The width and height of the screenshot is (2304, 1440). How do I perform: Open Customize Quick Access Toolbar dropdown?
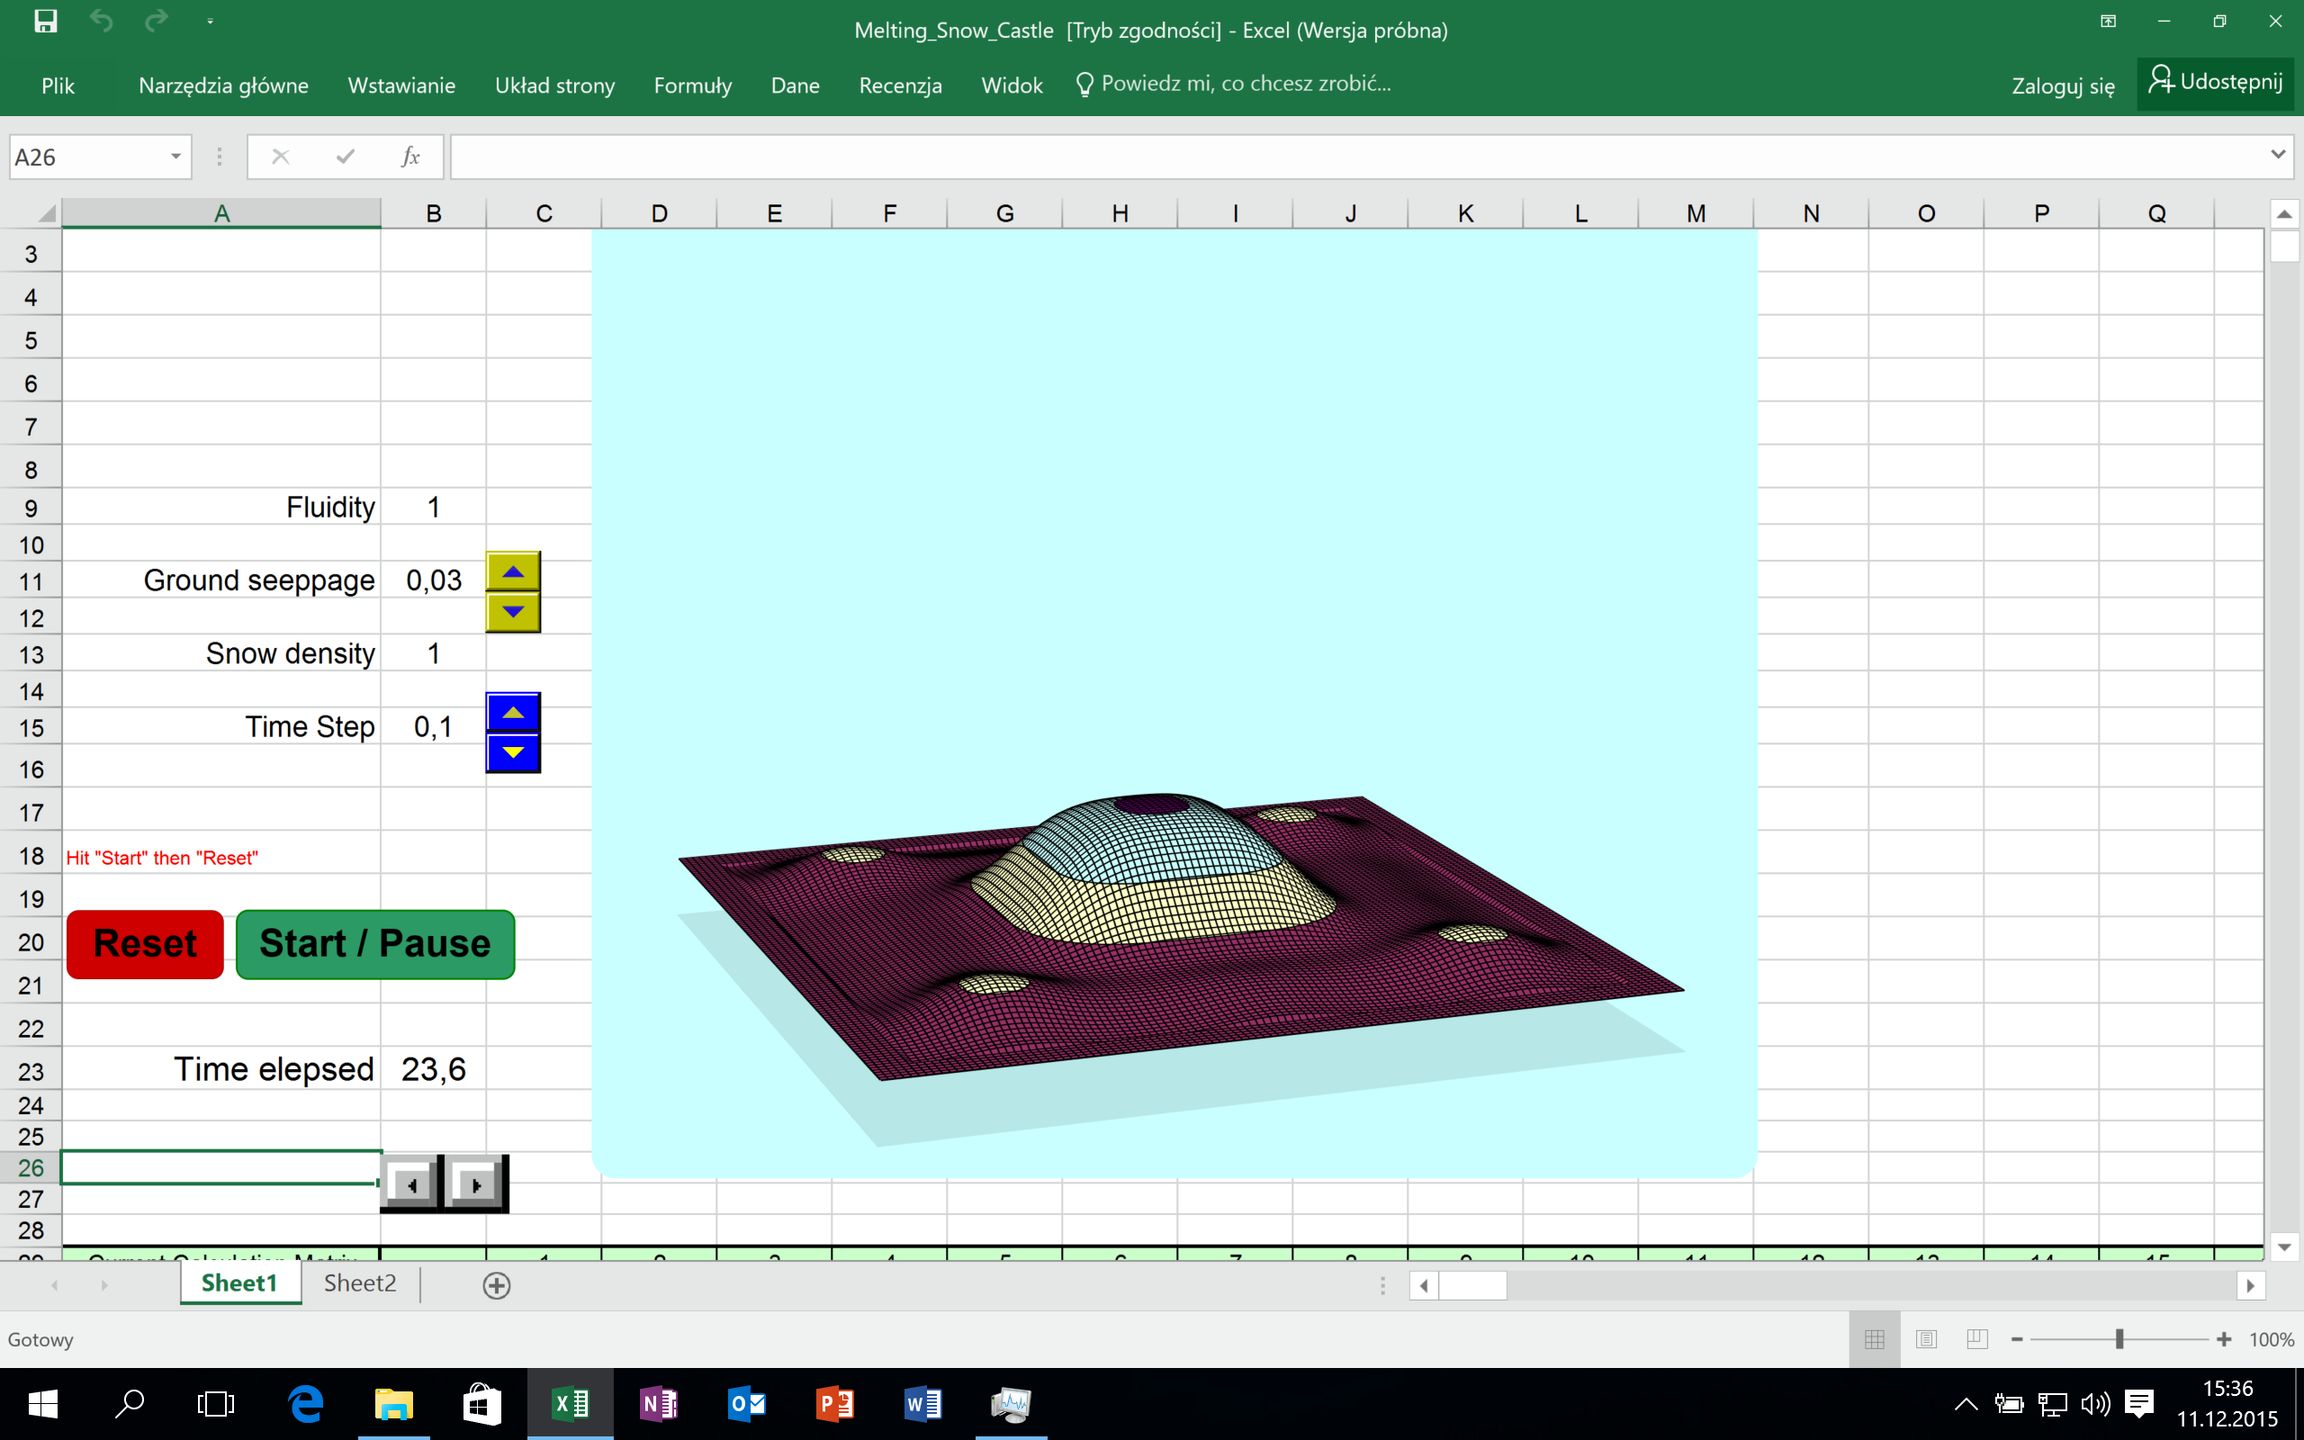(x=210, y=21)
